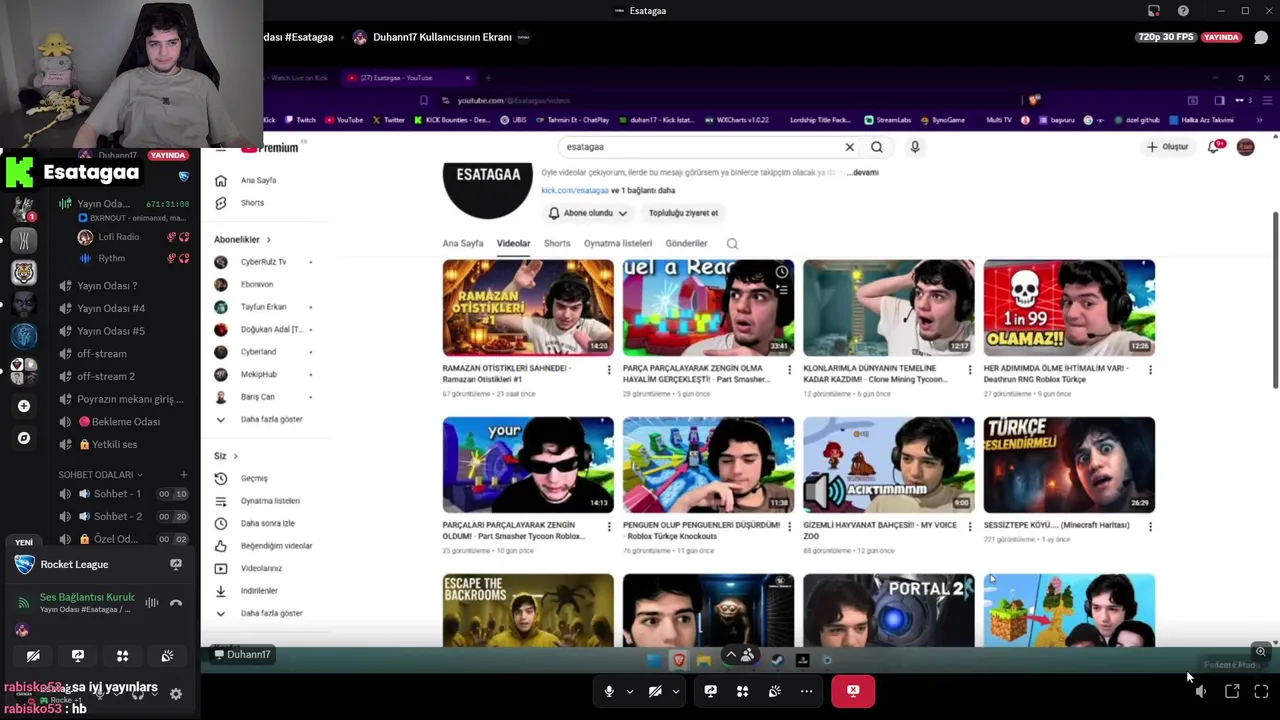Click the YouTube page vertical scrollbar
The image size is (1280, 720).
click(x=1275, y=300)
